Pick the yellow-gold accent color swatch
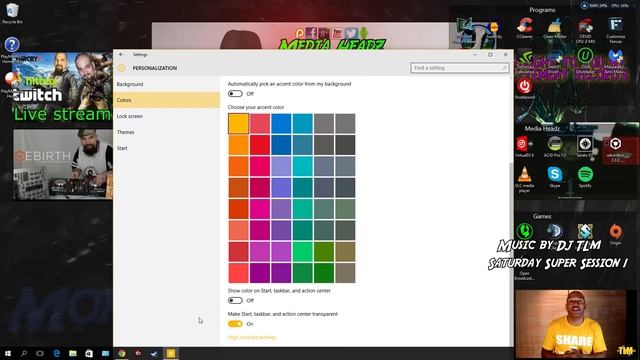The width and height of the screenshot is (640, 360). pos(238,124)
